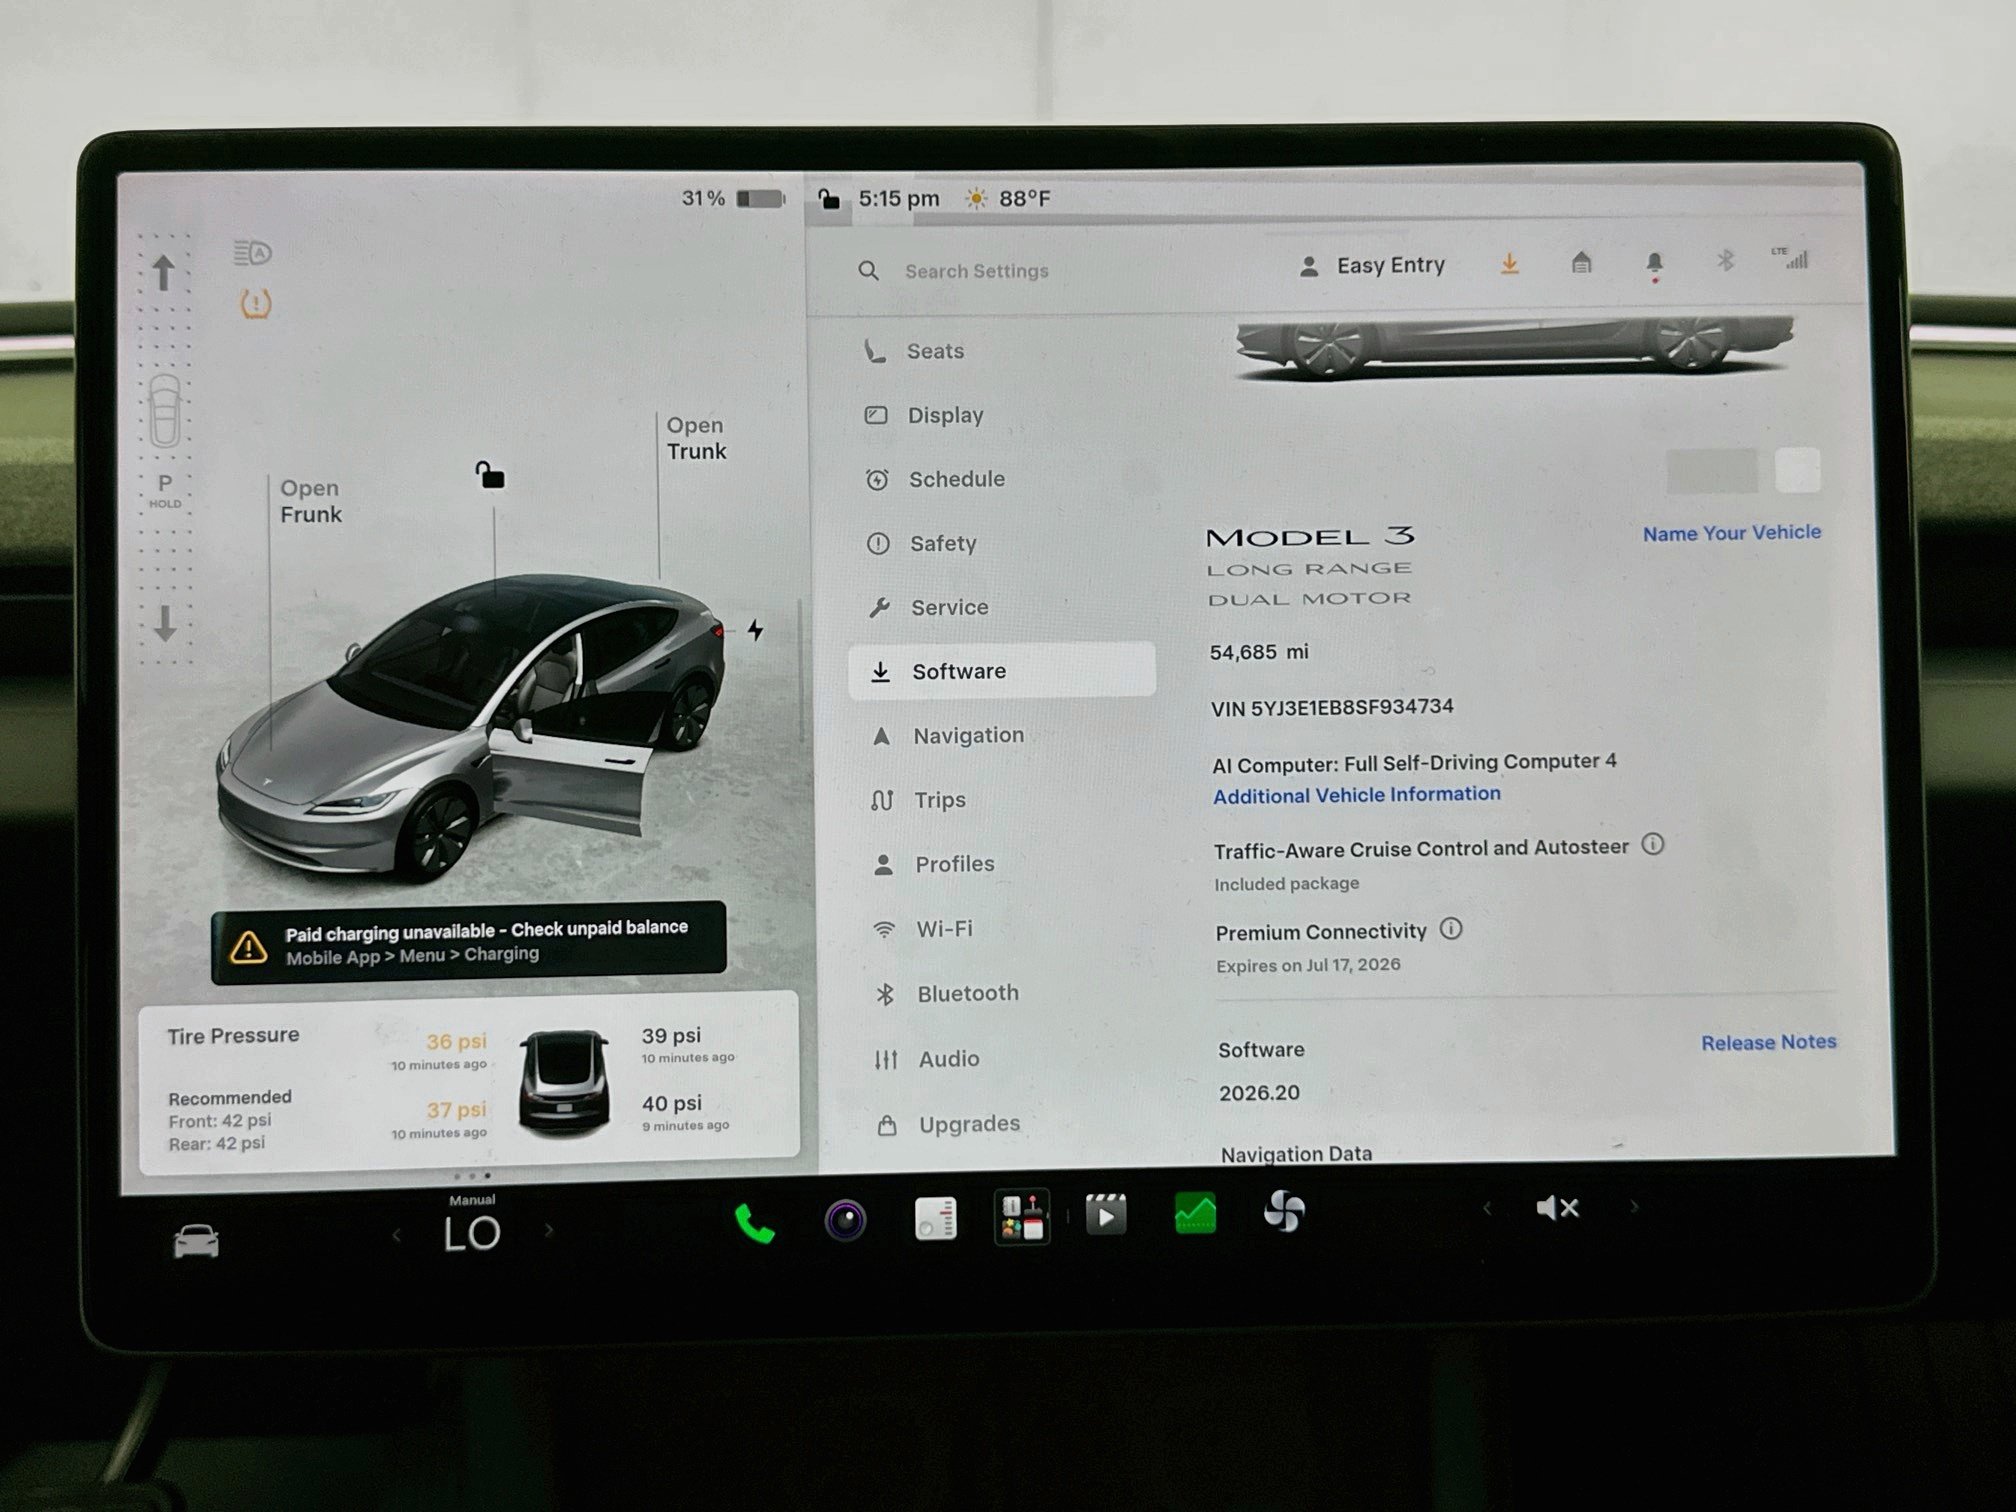Tap the Tire Pressure card
The height and width of the screenshot is (1512, 2016).
point(469,1084)
